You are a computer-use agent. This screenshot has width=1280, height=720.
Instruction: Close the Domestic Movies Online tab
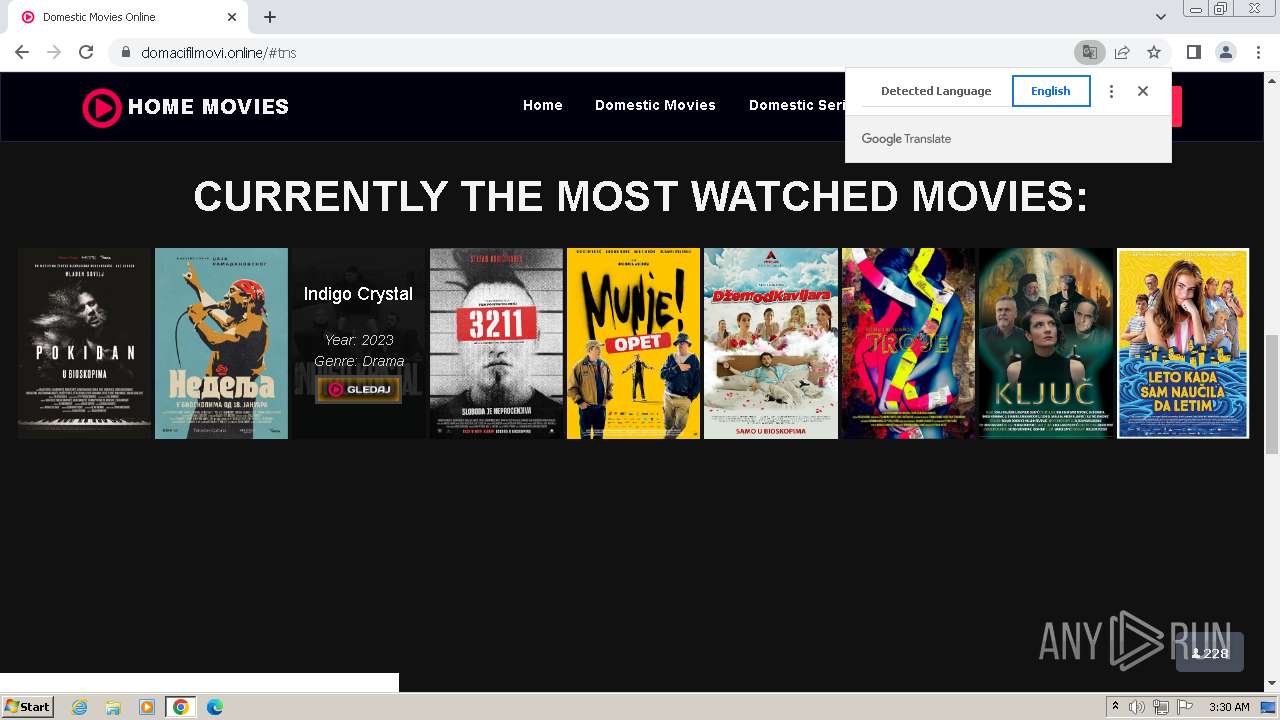click(232, 17)
